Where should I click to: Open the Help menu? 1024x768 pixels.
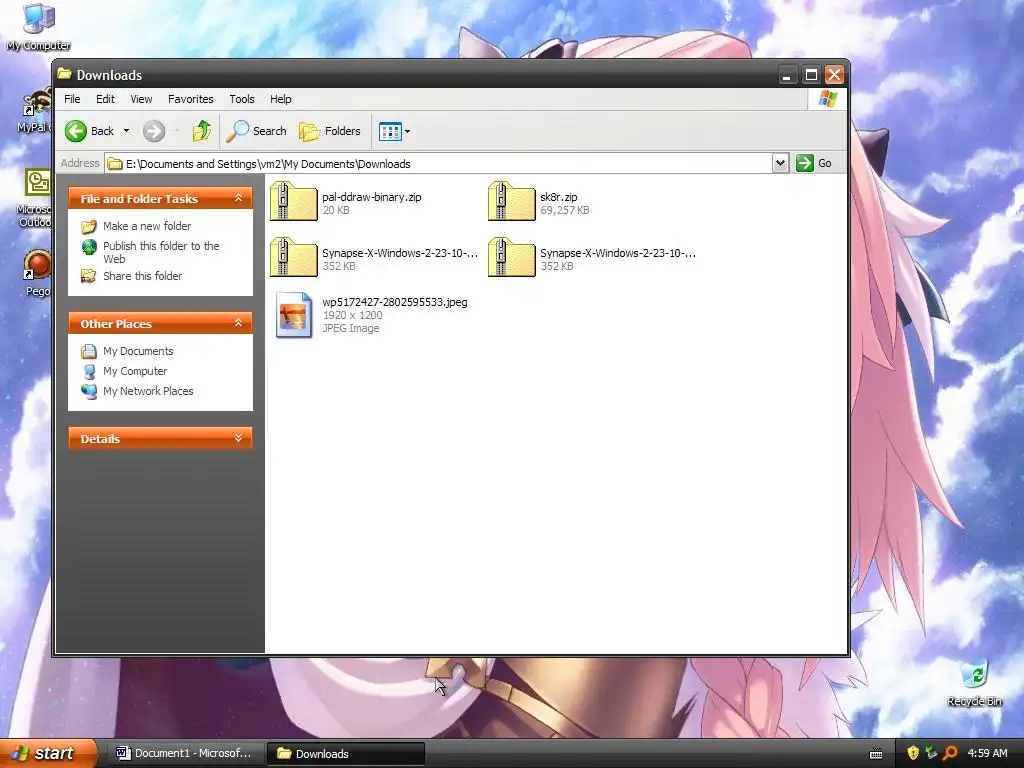pyautogui.click(x=281, y=99)
